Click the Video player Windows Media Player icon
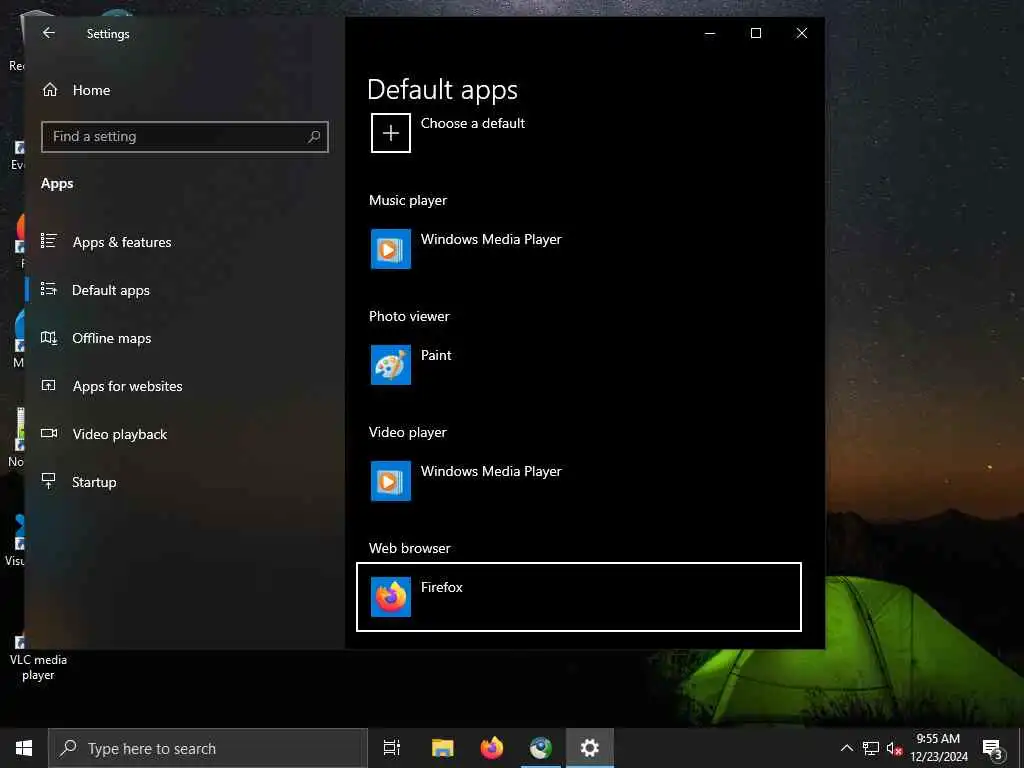Screen dimensions: 1024x768 [391, 481]
